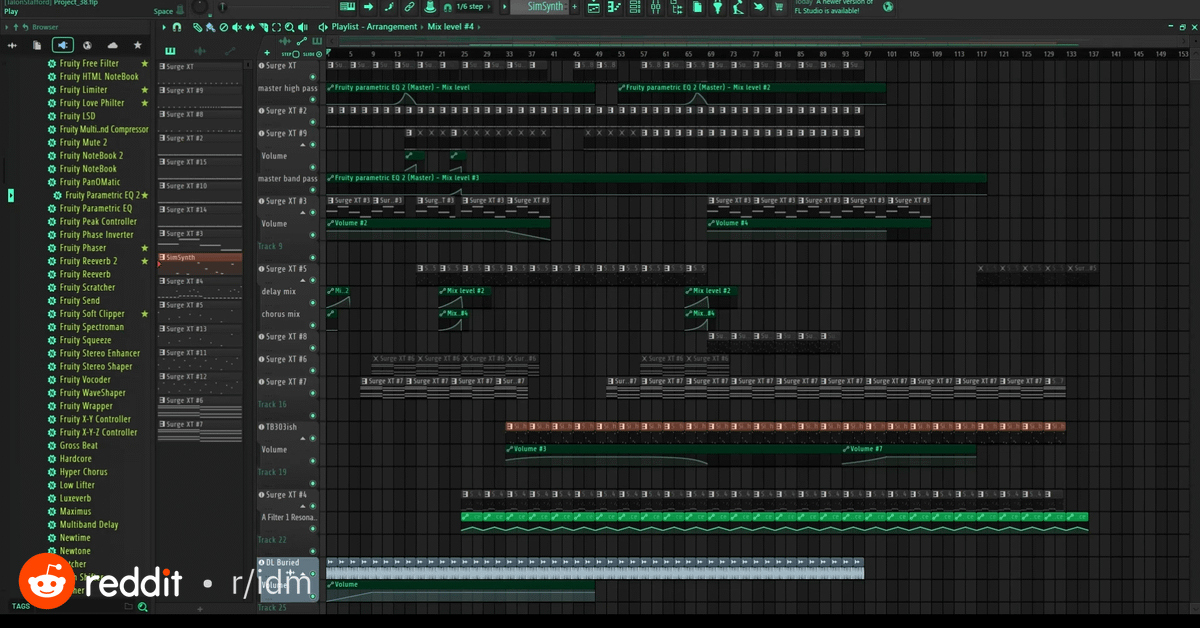Viewport: 1200px width, 628px height.
Task: Open the Mixer window via toolbar icon
Action: click(656, 8)
